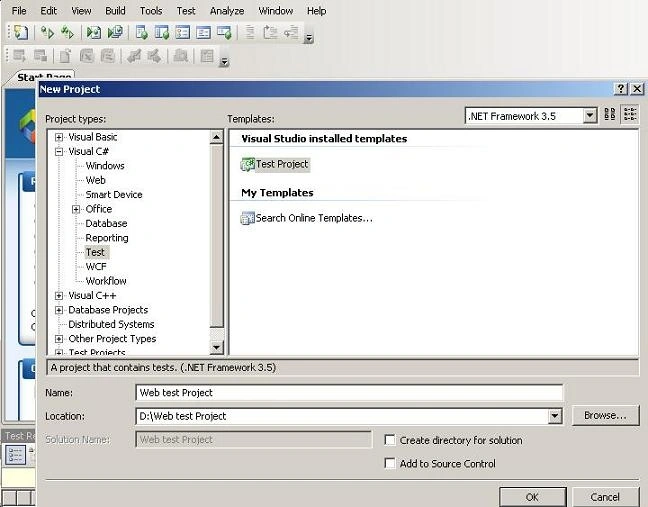Click the Browse... button
This screenshot has height=507, width=648.
[x=605, y=415]
